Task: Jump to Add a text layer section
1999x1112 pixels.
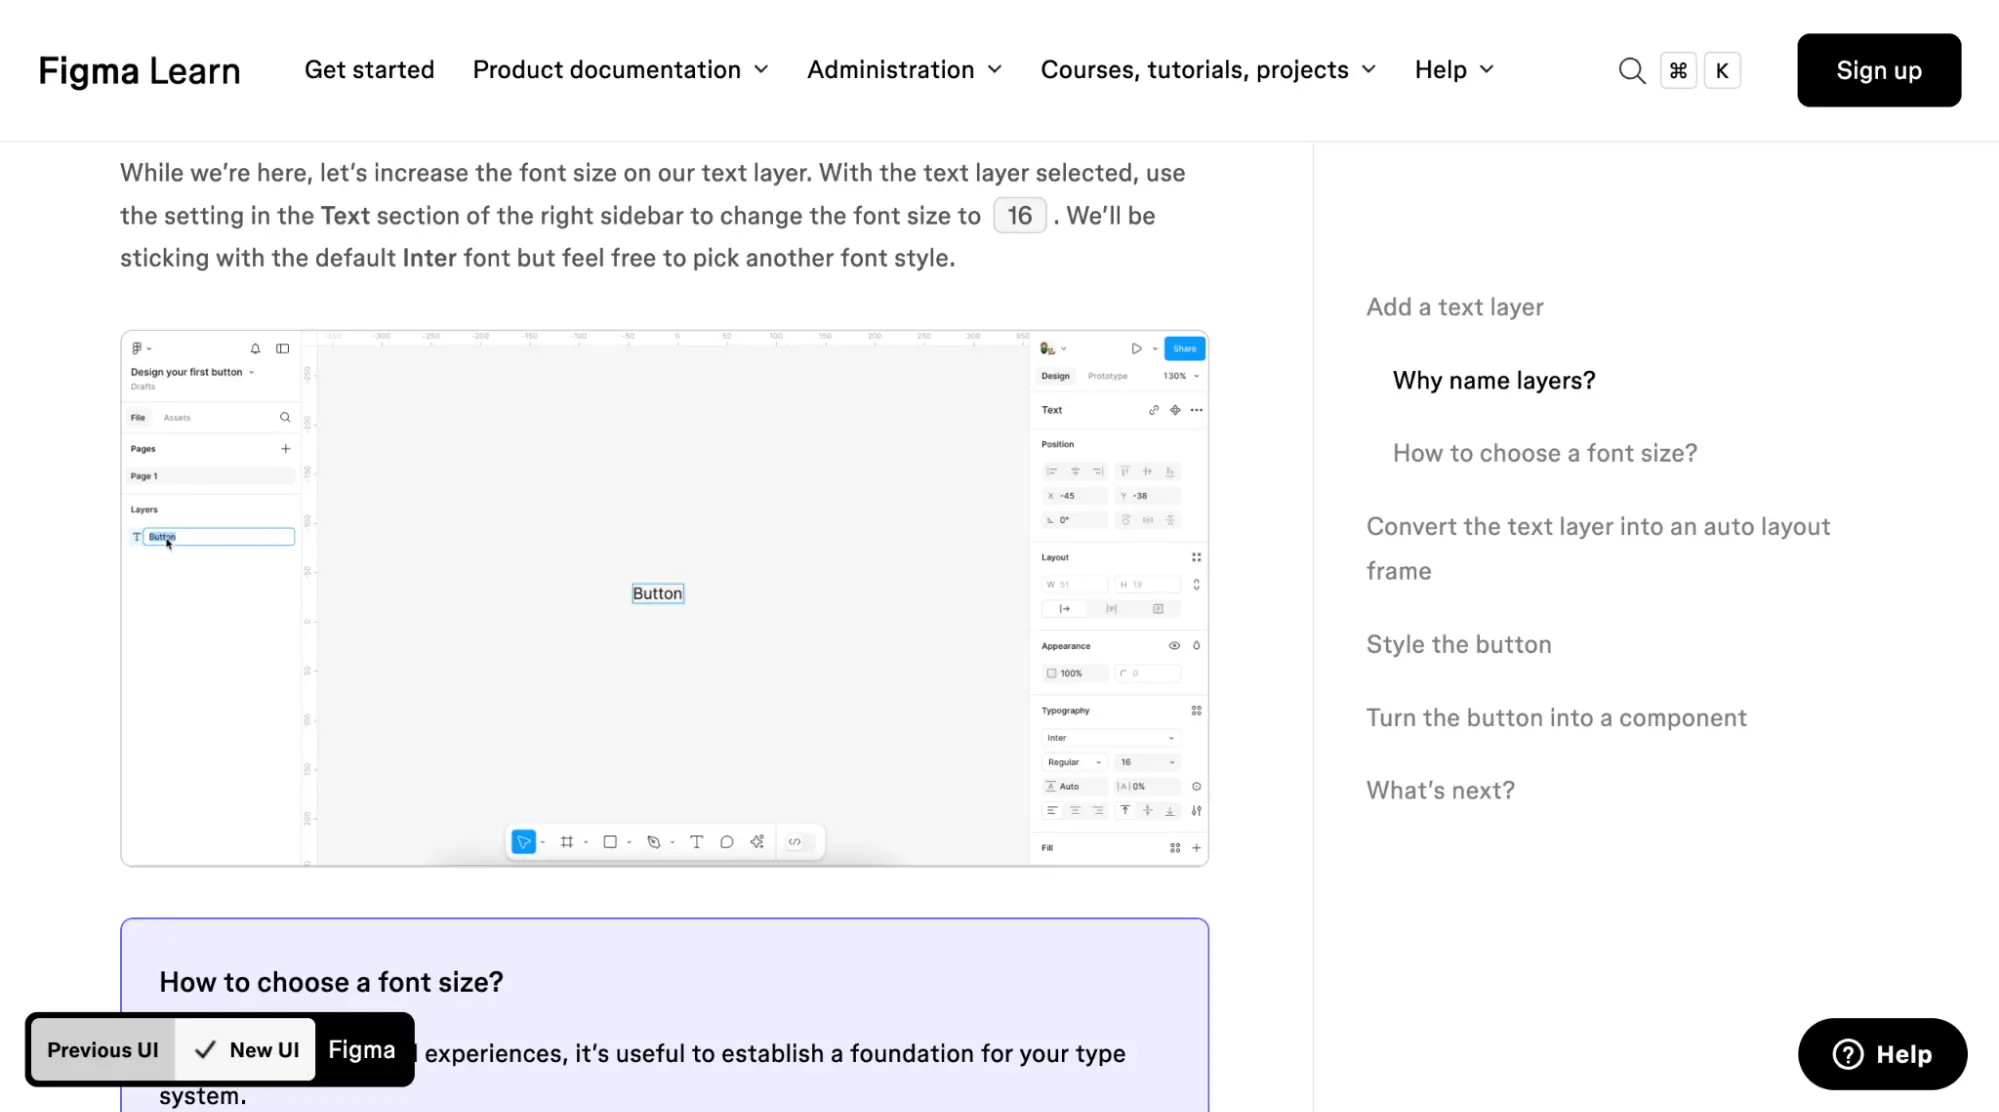Action: tap(1455, 307)
